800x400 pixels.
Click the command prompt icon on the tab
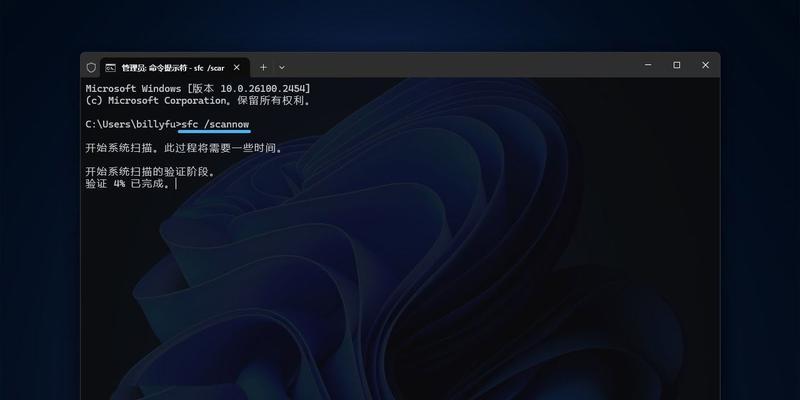(110, 67)
